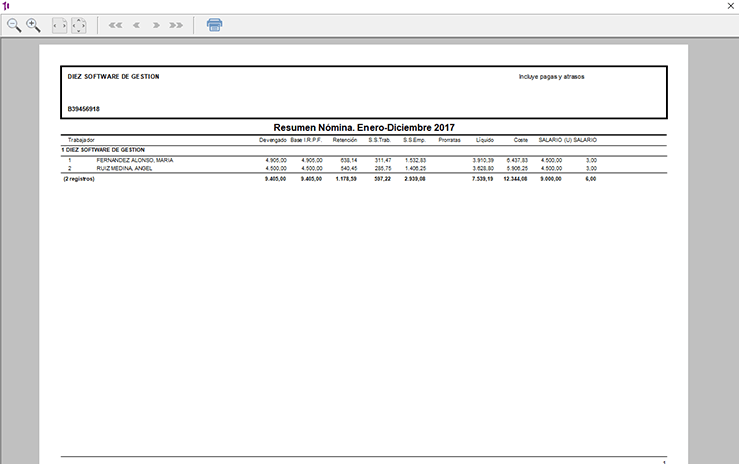This screenshot has width=739, height=464.
Task: Go to previous page arrow
Action: [x=137, y=25]
